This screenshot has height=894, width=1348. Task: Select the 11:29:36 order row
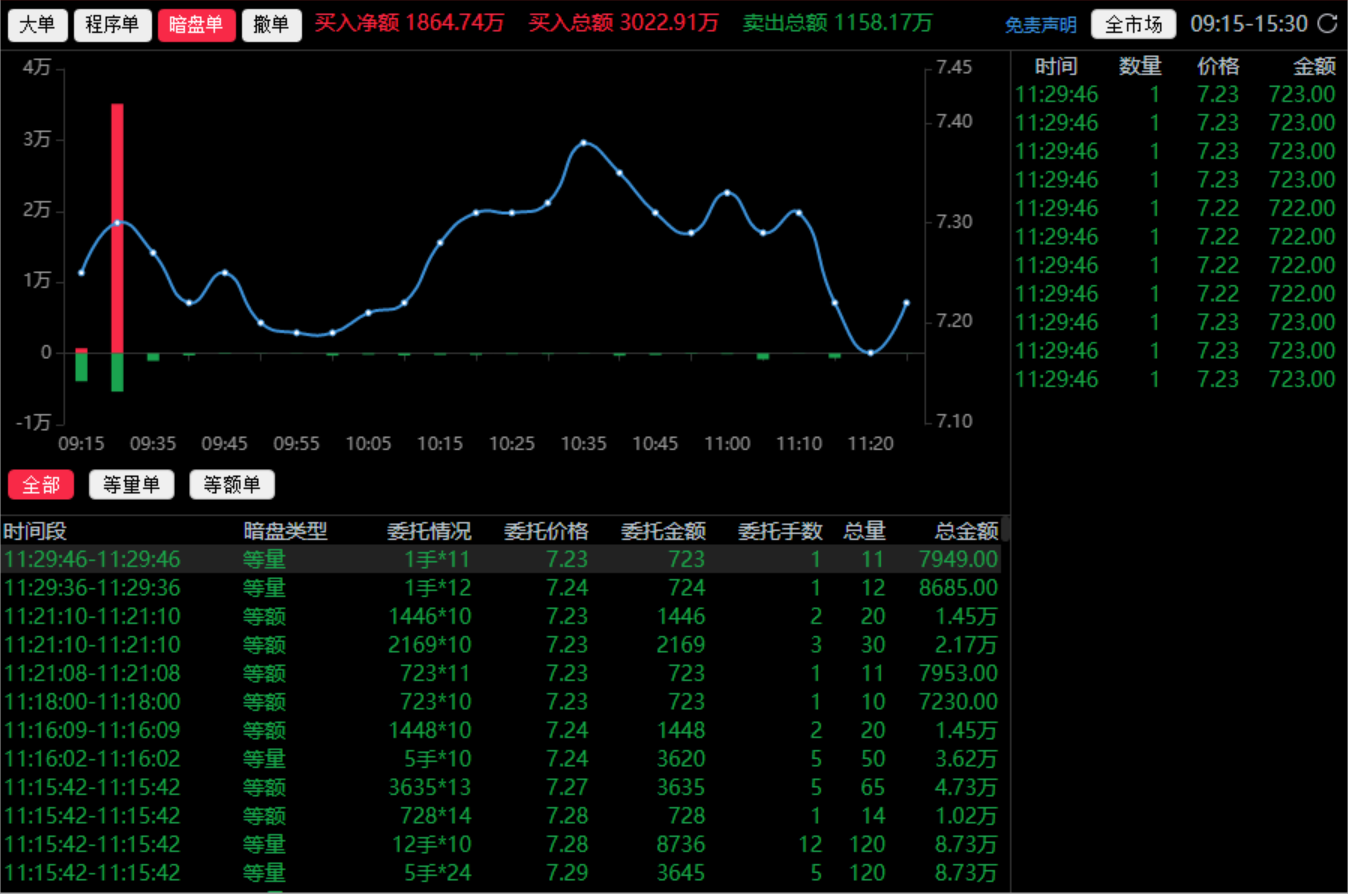pos(500,587)
